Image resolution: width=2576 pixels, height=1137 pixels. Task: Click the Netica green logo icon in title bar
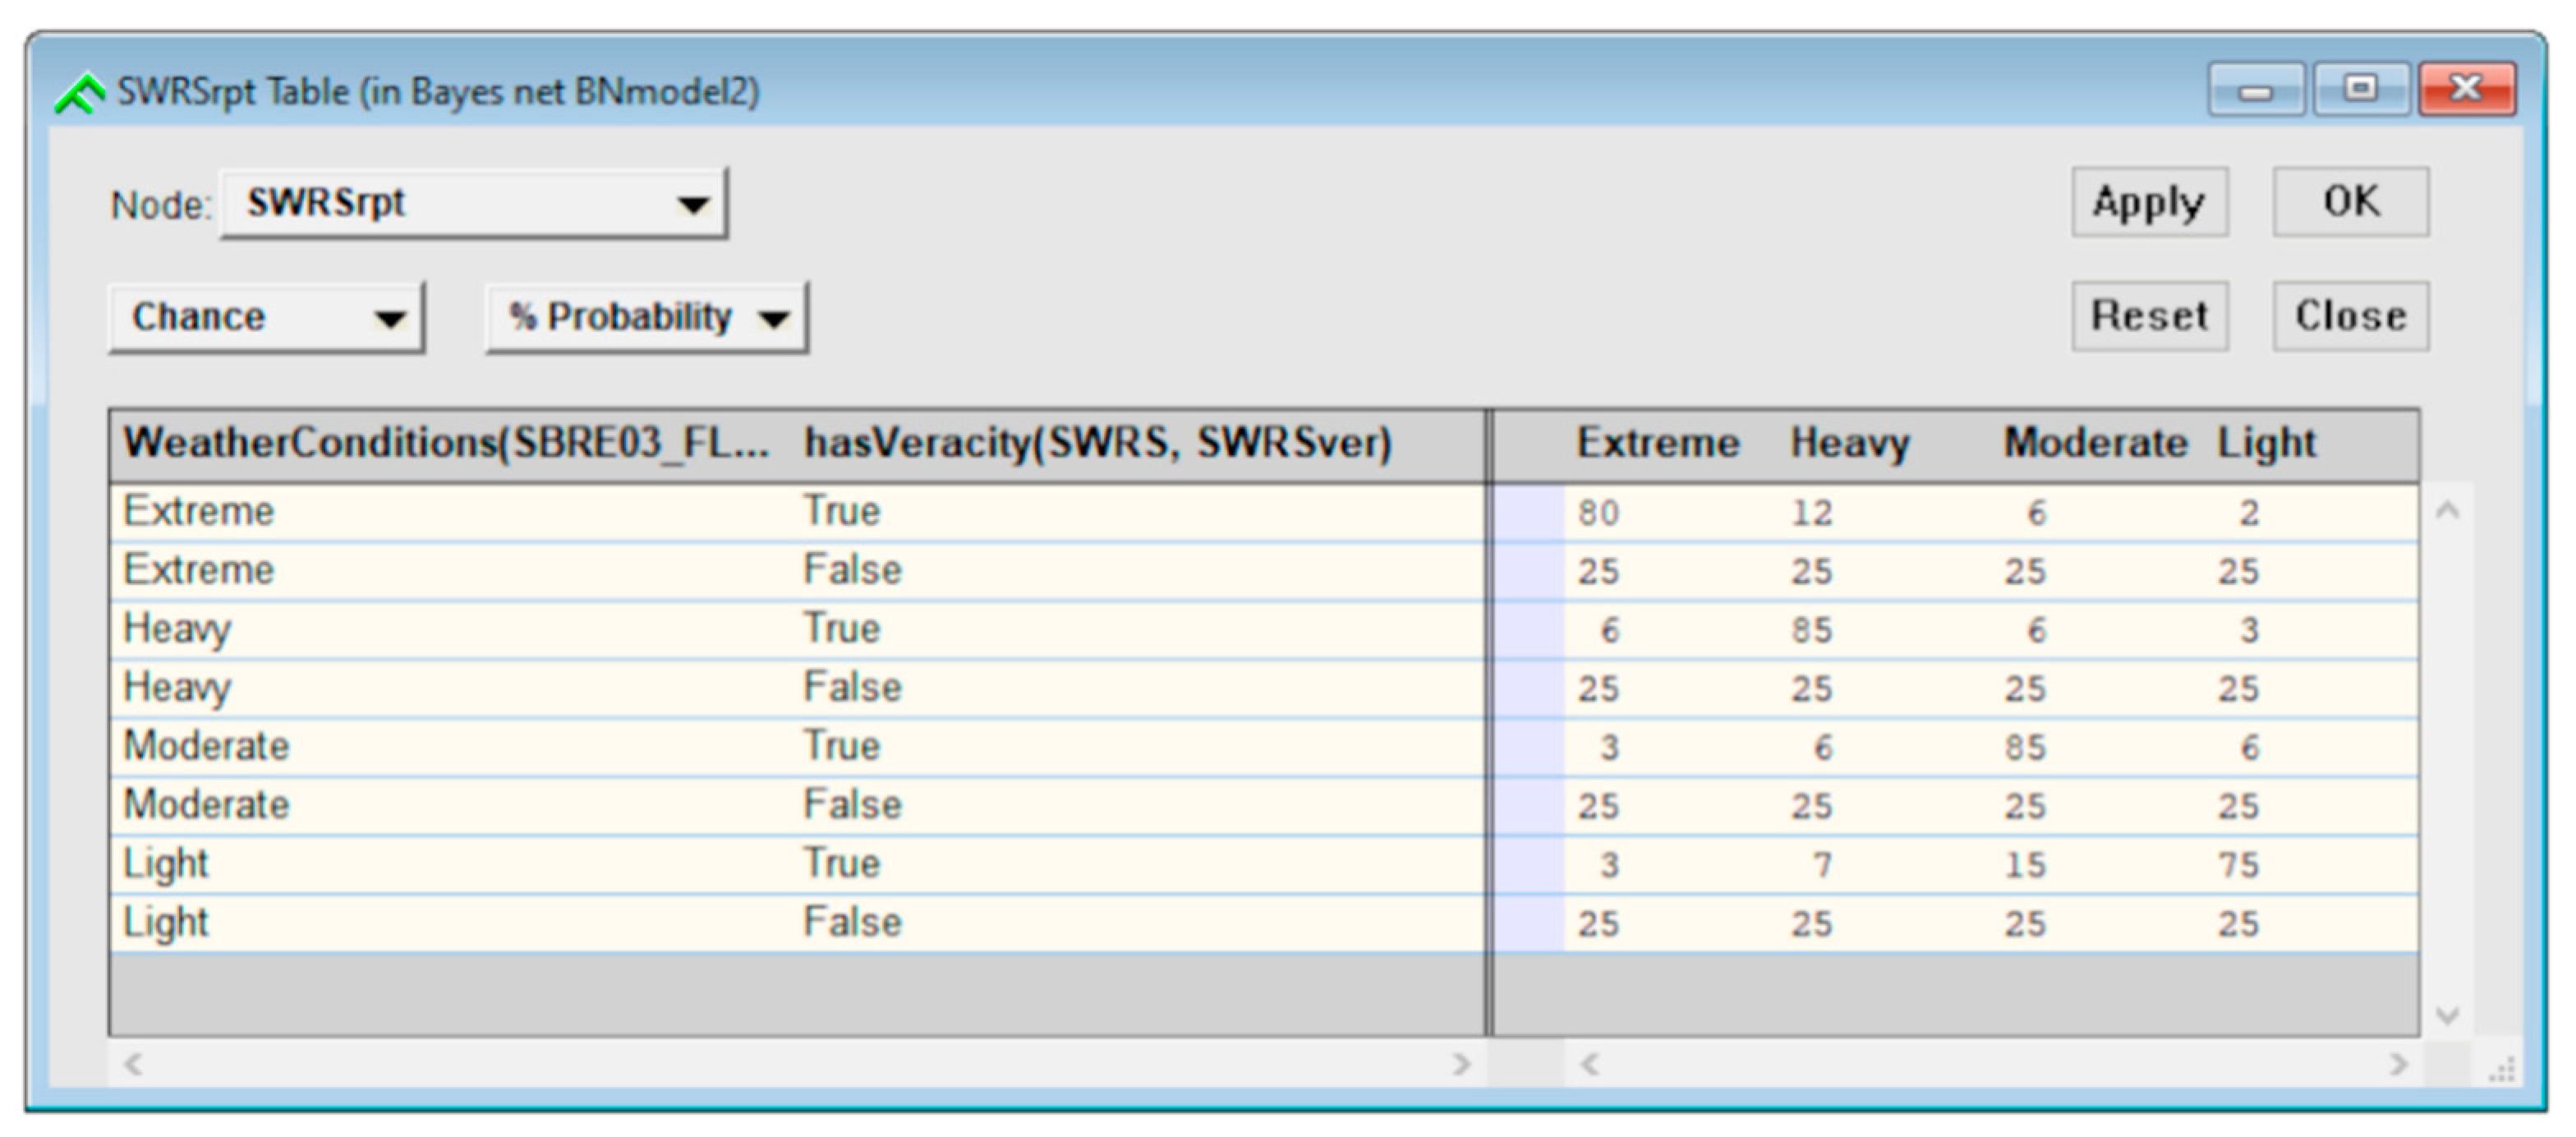click(80, 93)
